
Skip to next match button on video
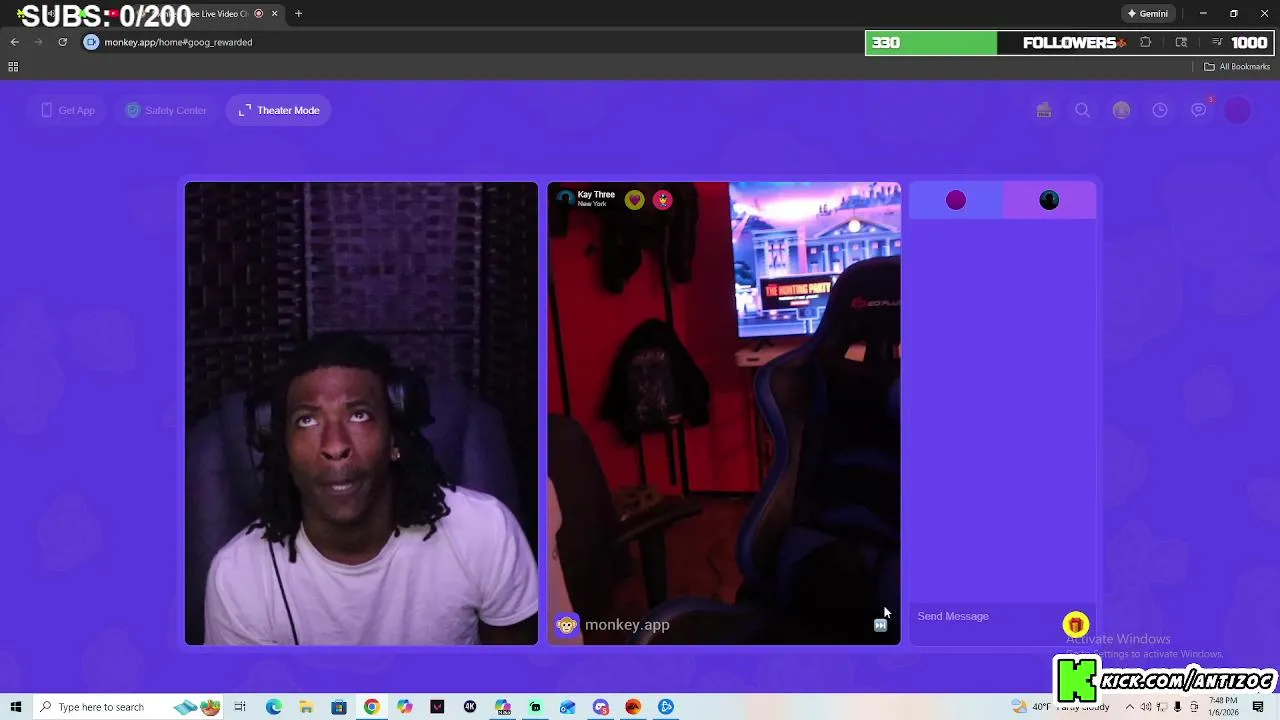tap(880, 625)
